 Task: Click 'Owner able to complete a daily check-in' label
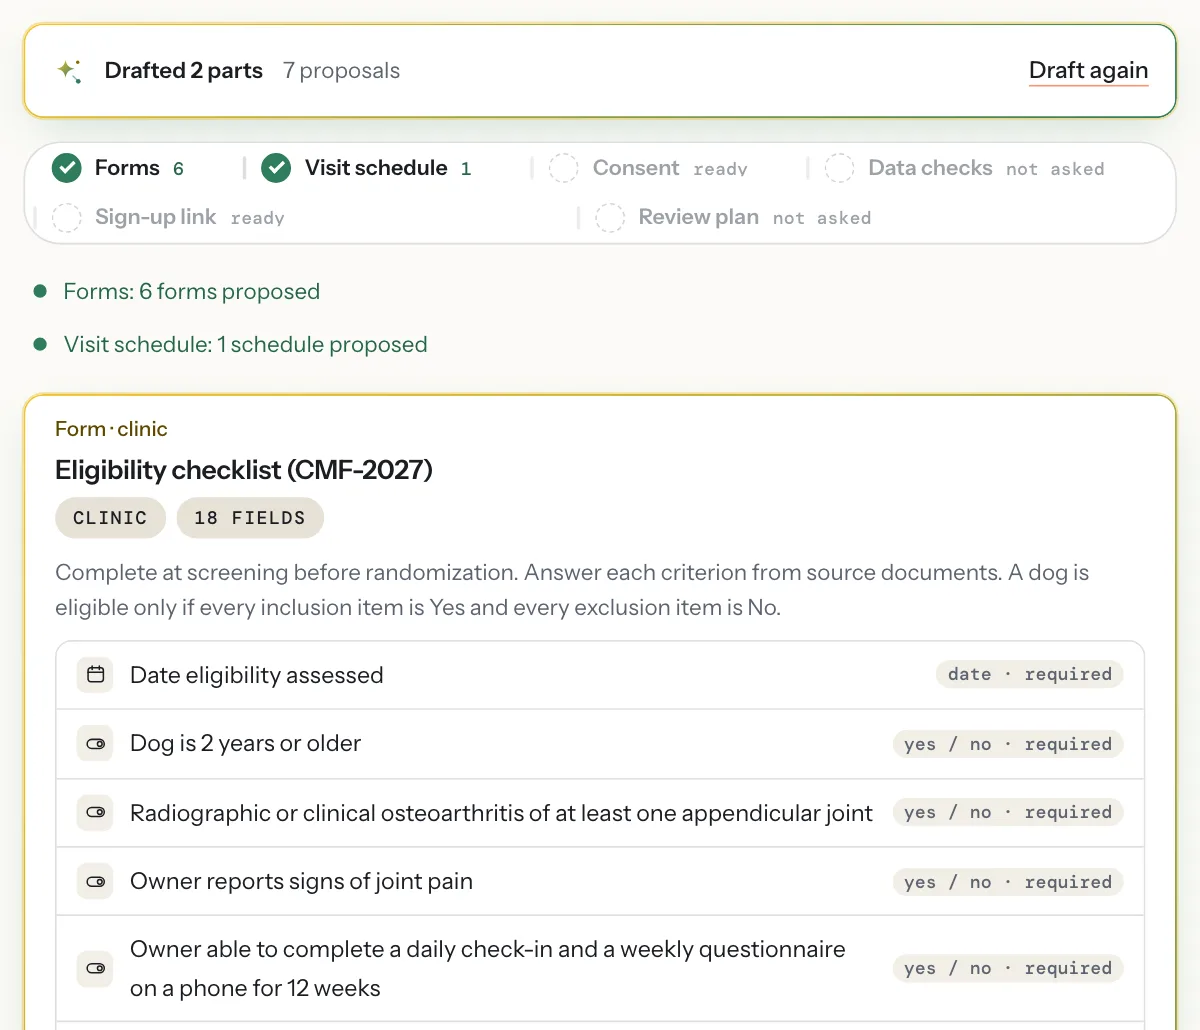(488, 968)
